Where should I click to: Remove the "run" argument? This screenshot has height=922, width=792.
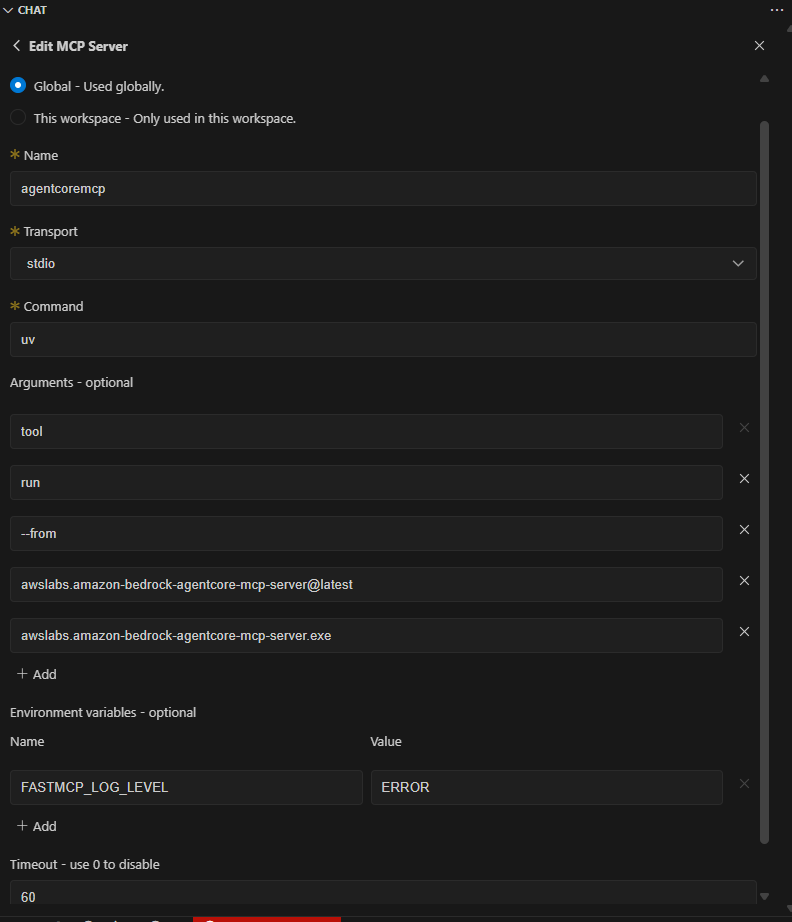(744, 479)
